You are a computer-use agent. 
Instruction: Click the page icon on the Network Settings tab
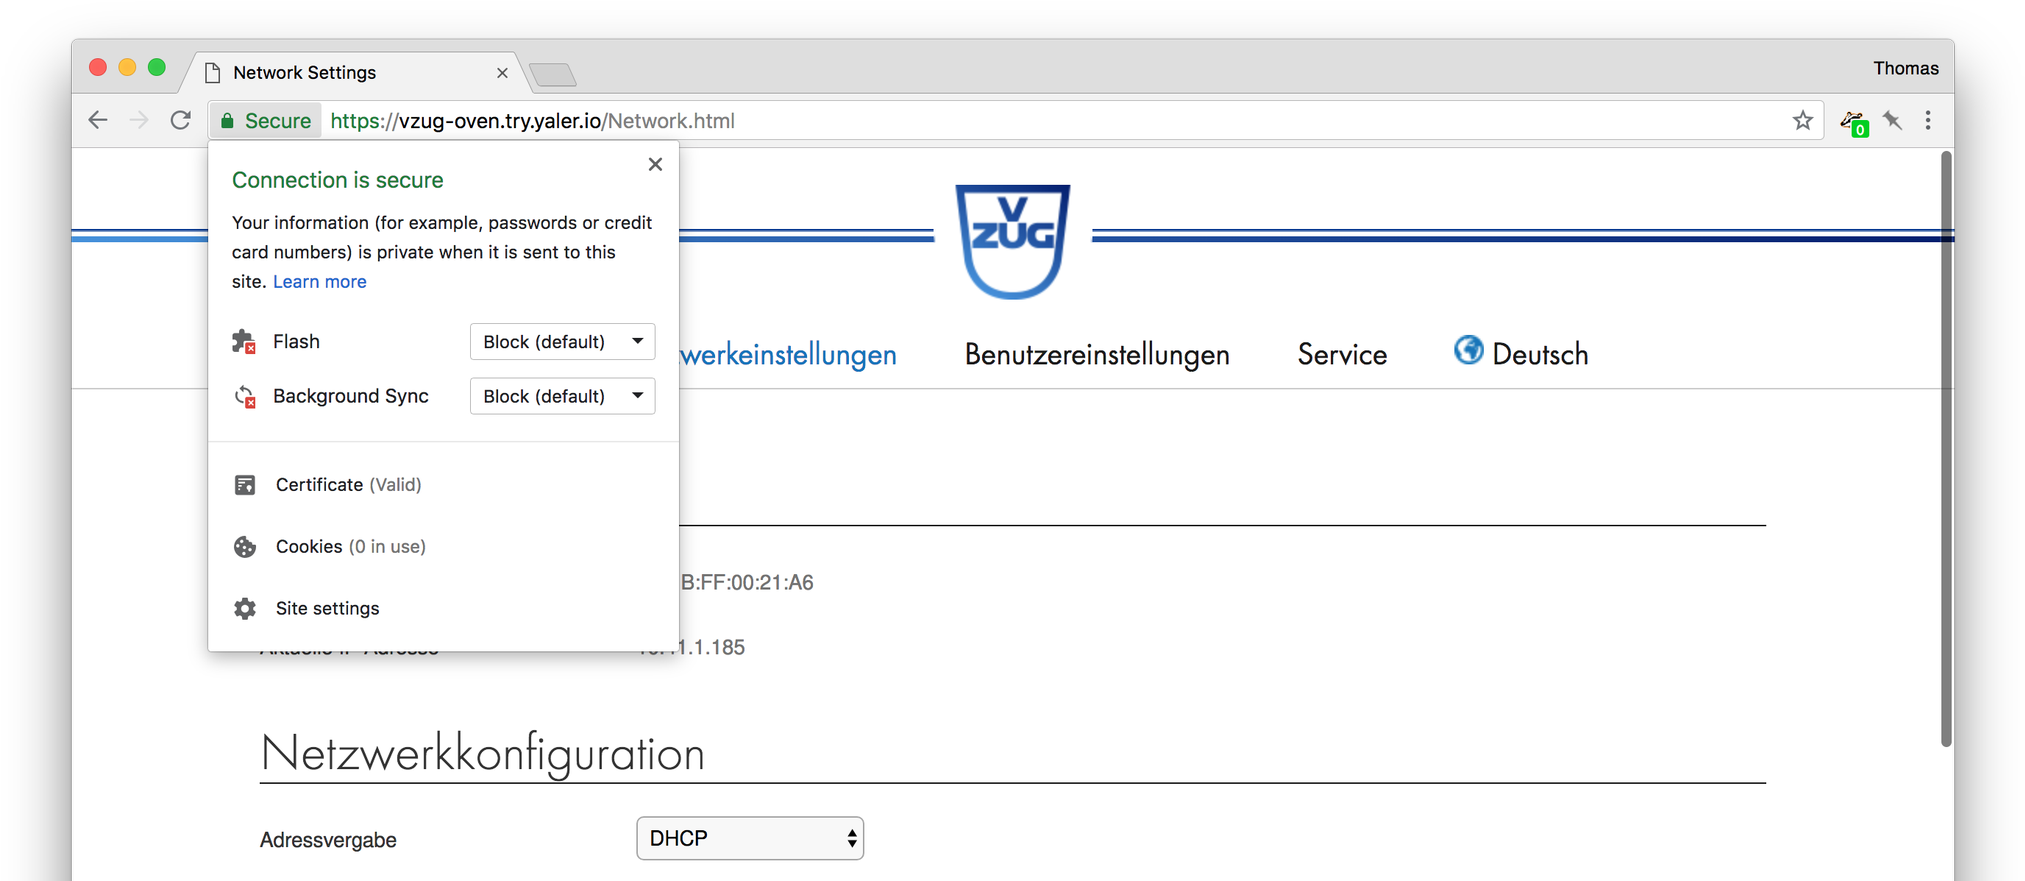[x=212, y=73]
